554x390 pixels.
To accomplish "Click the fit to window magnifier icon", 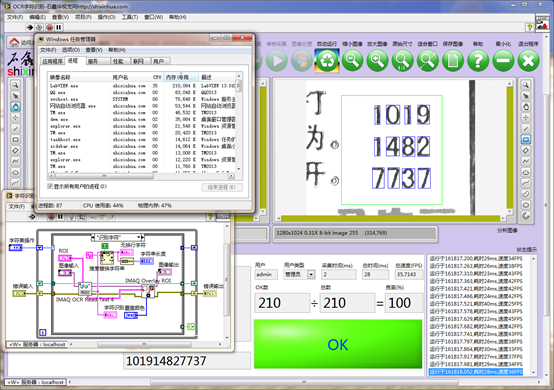I will [x=428, y=61].
